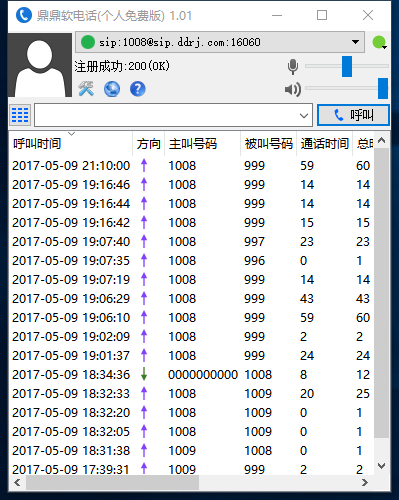The image size is (399, 500).
Task: Open the settings tools icon
Action: 86,89
